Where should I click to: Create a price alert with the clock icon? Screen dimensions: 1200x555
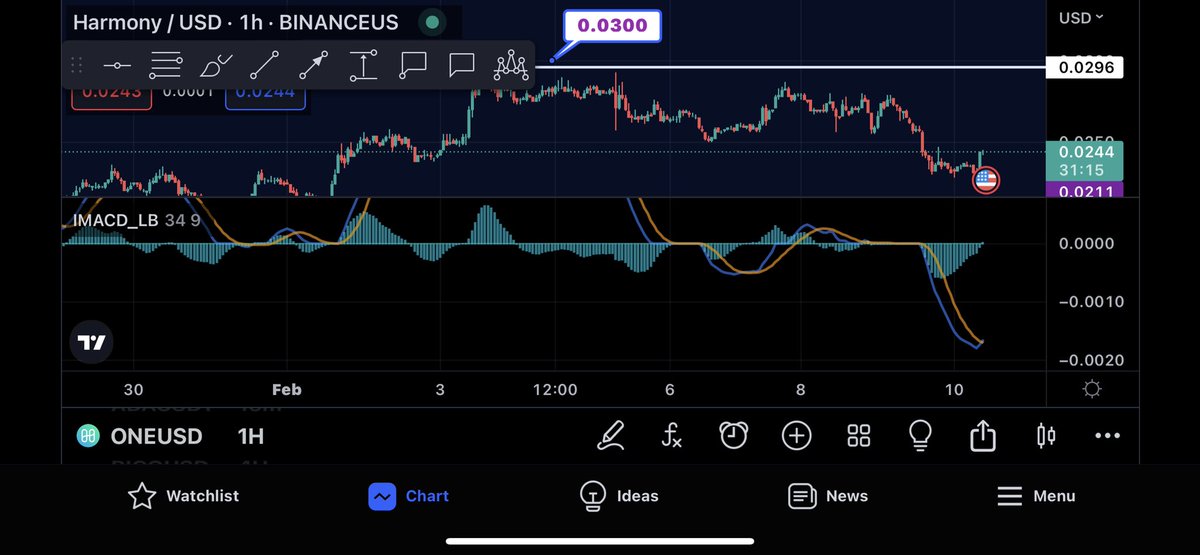click(734, 435)
